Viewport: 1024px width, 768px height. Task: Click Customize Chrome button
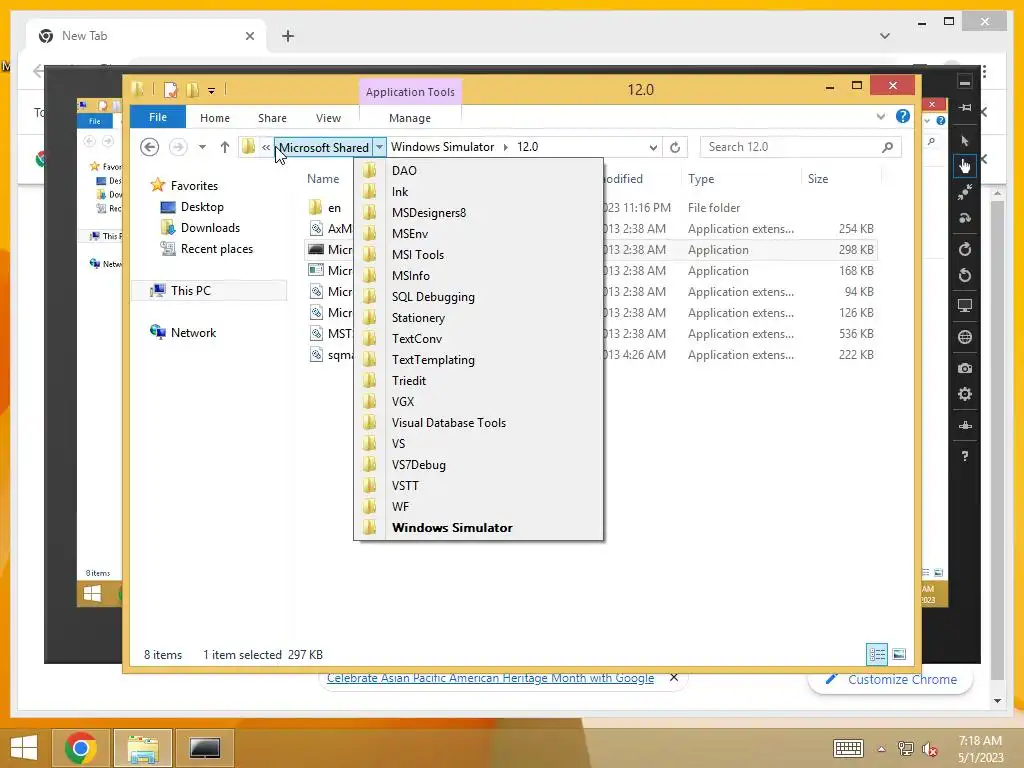tap(891, 679)
